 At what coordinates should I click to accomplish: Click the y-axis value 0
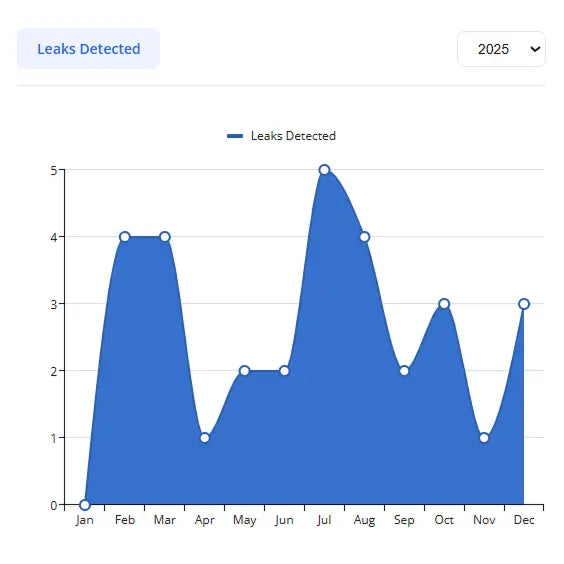coord(54,505)
